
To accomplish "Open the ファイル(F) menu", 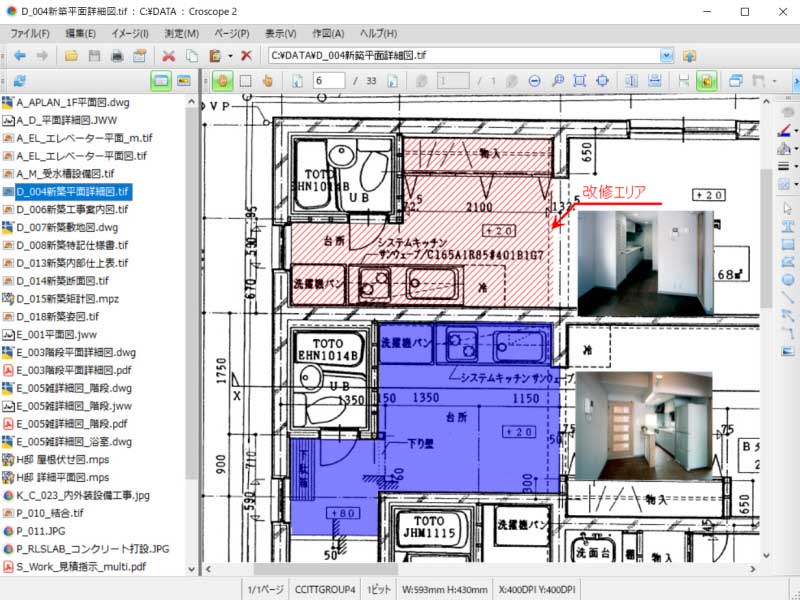I will click(30, 33).
